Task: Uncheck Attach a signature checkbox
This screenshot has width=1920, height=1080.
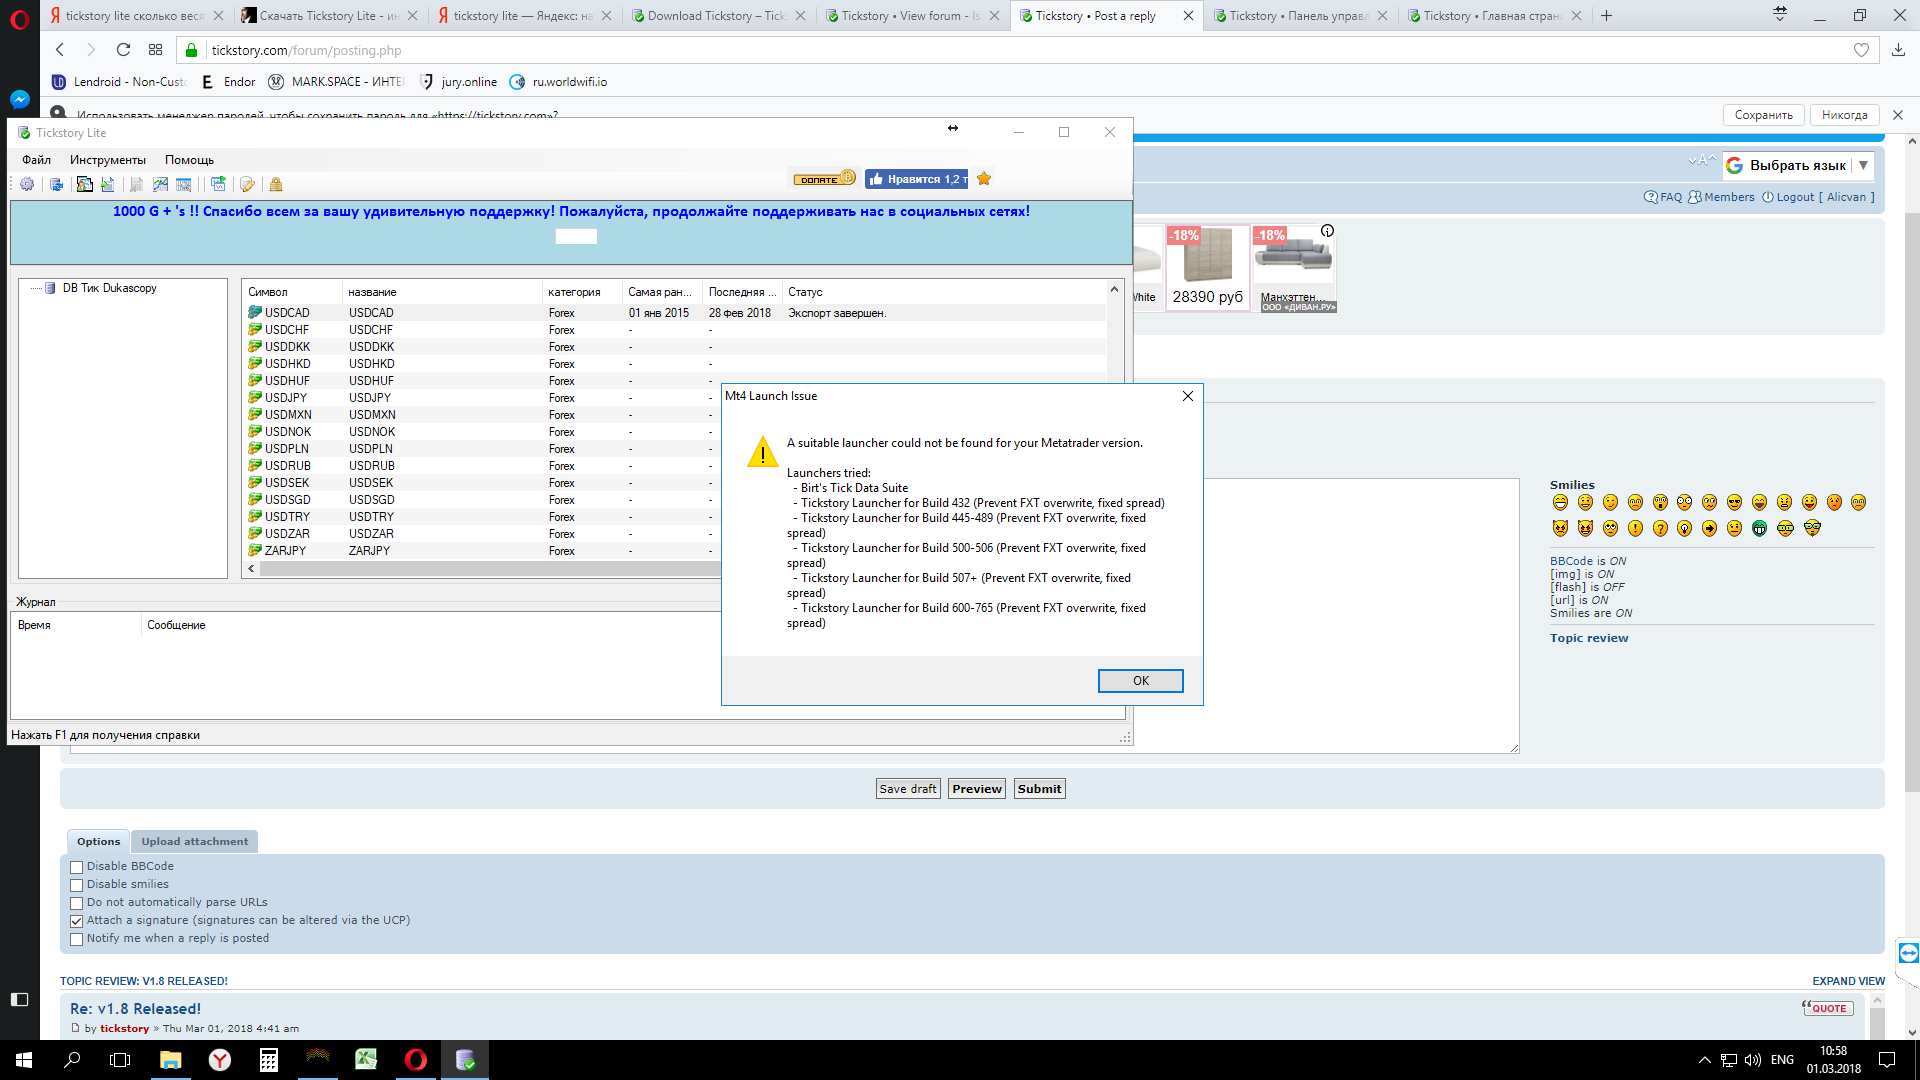Action: (x=76, y=921)
